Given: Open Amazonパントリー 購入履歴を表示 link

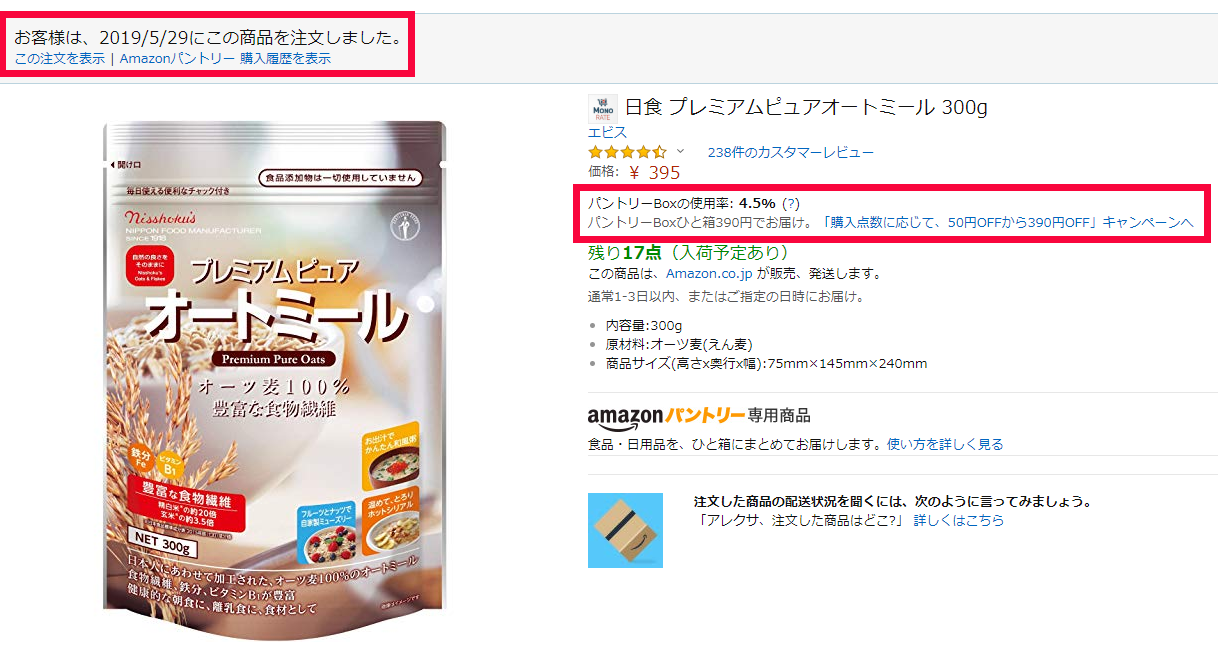Looking at the screenshot, I should pyautogui.click(x=225, y=58).
